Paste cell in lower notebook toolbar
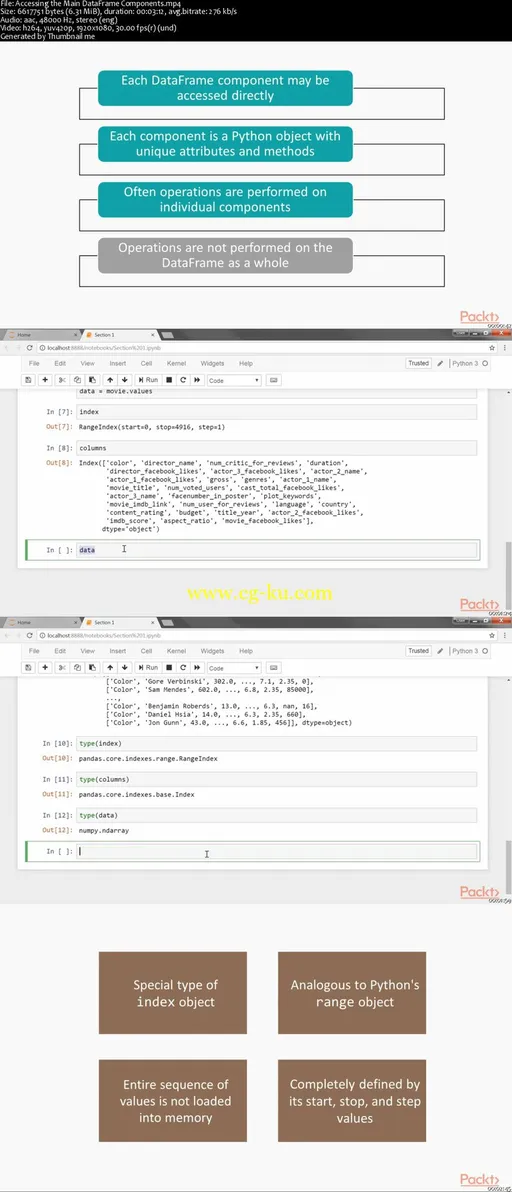This screenshot has height=1192, width=512. point(92,667)
